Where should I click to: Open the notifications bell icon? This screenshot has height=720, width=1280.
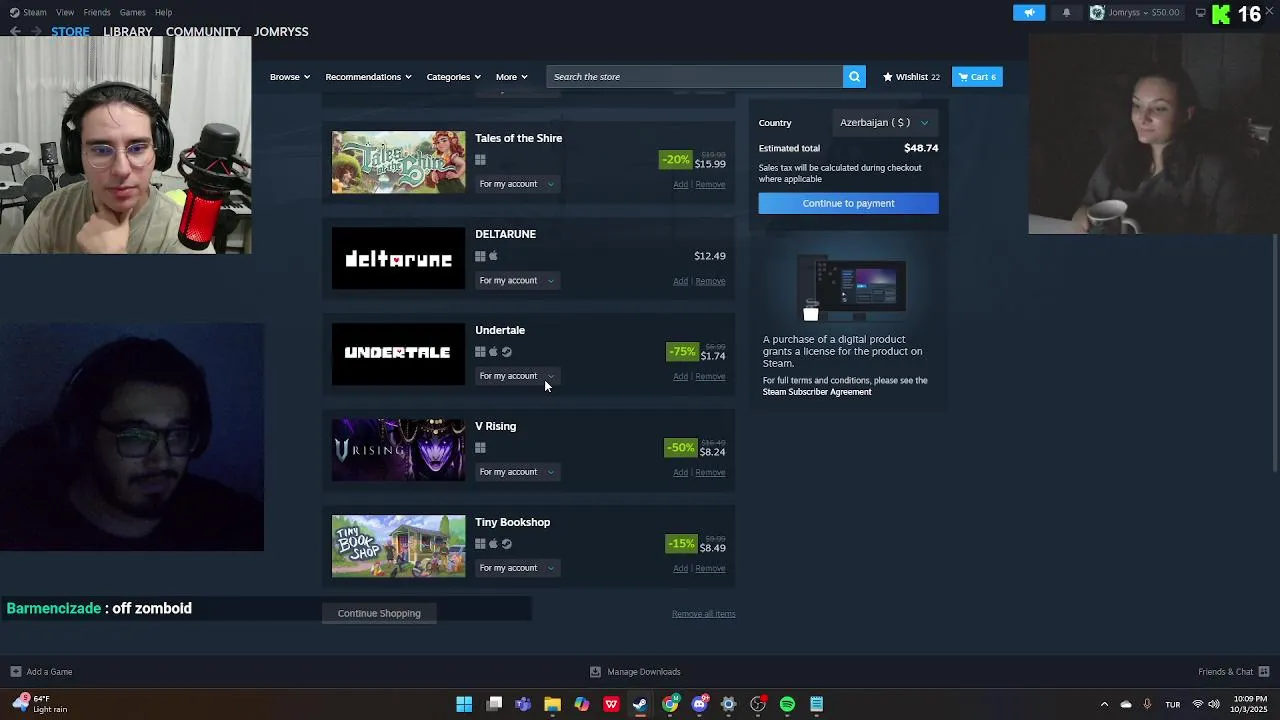point(1066,12)
